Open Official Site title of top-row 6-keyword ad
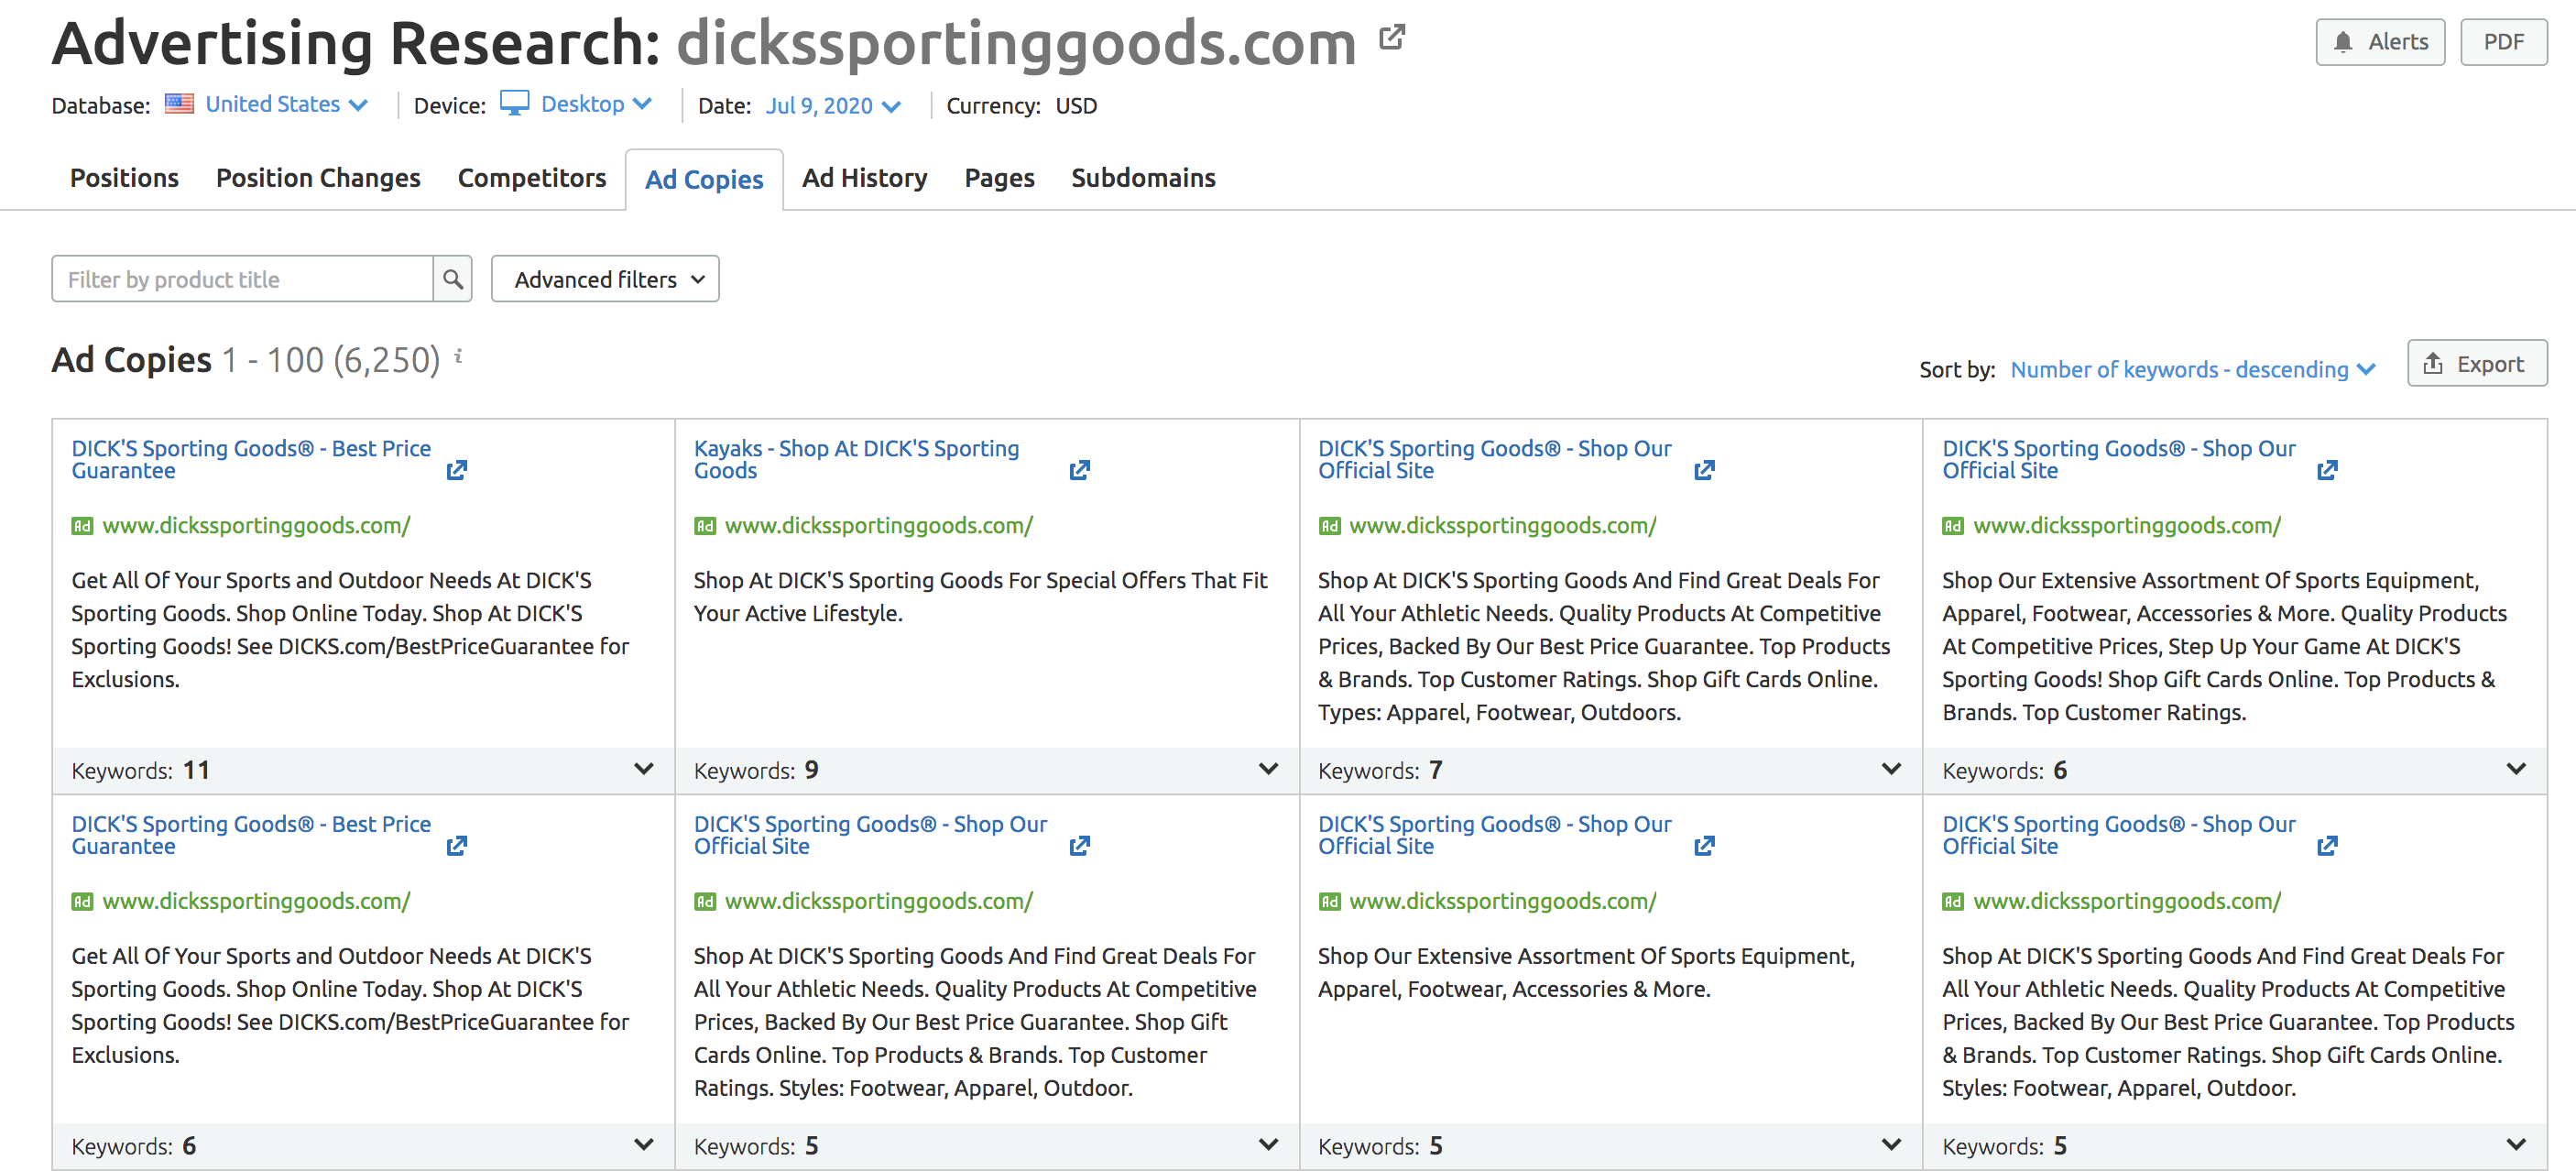This screenshot has height=1171, width=2576. pyautogui.click(x=2118, y=459)
